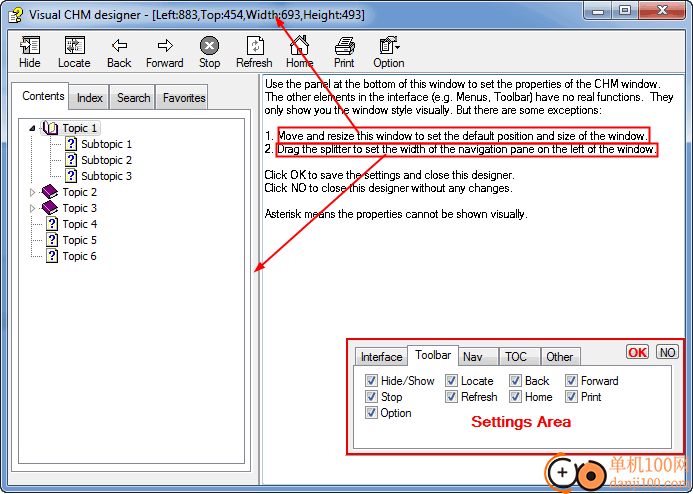Toggle the Back checkbox
This screenshot has height=494, width=693.
(x=515, y=380)
